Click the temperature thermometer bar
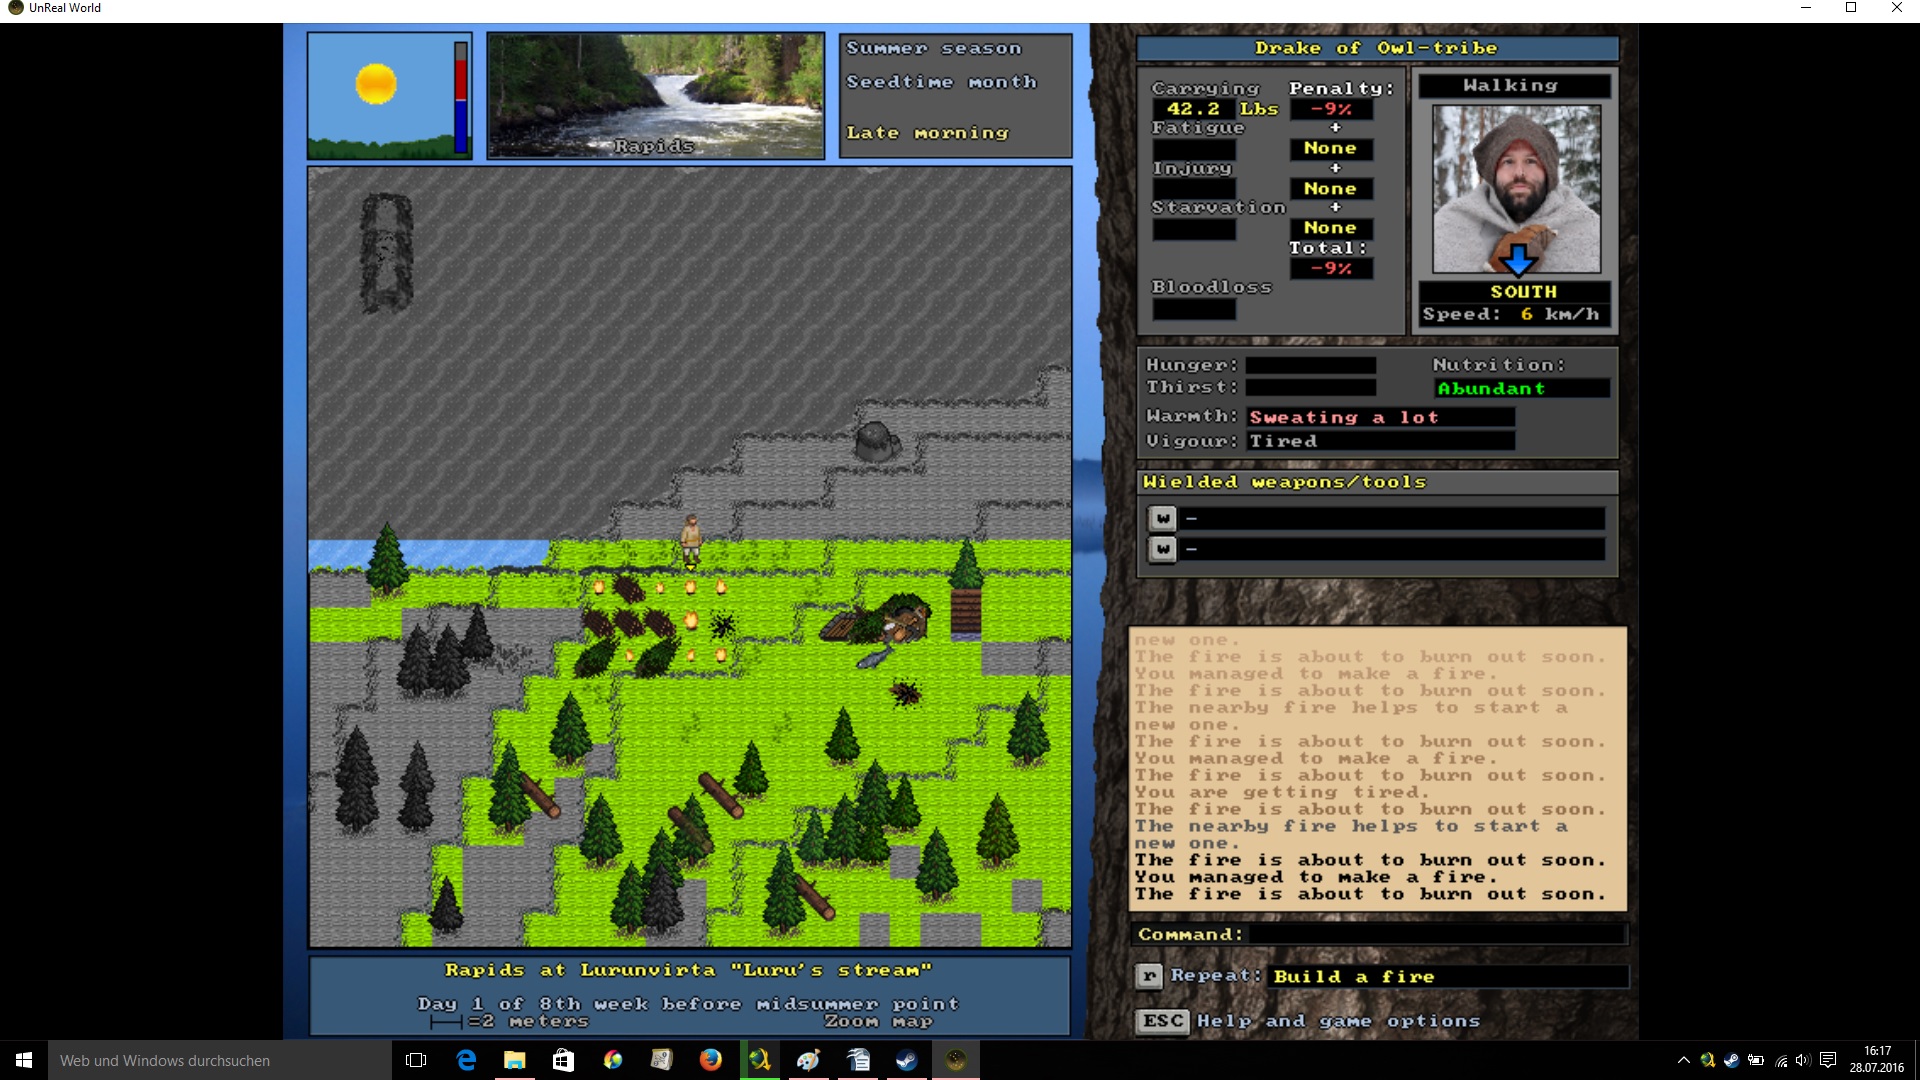The image size is (1920, 1080). pyautogui.click(x=461, y=97)
